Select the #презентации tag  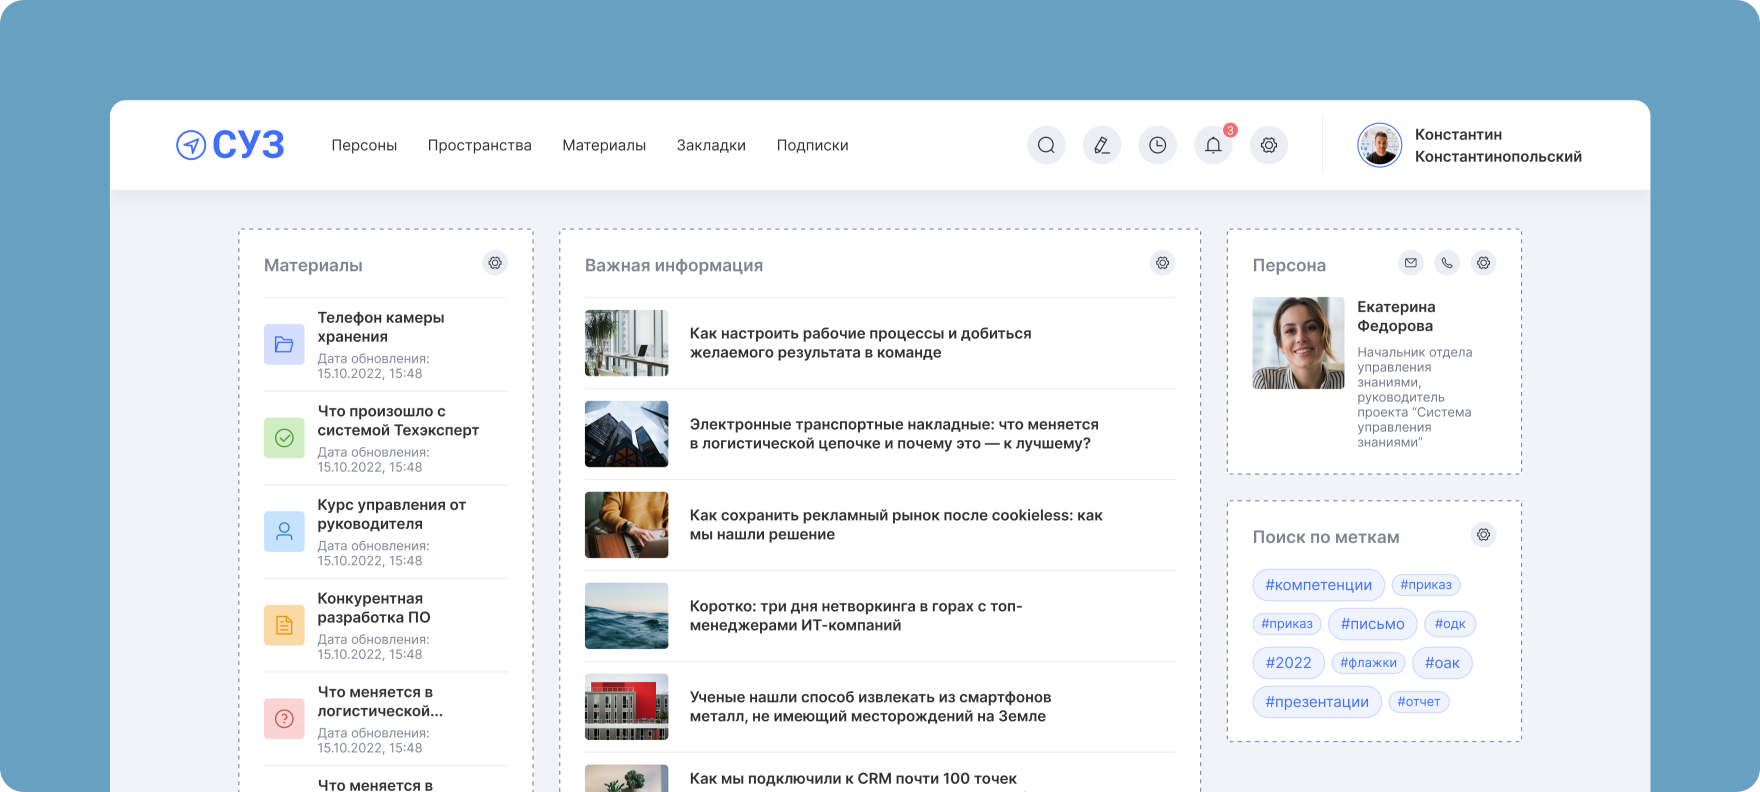[x=1316, y=702]
